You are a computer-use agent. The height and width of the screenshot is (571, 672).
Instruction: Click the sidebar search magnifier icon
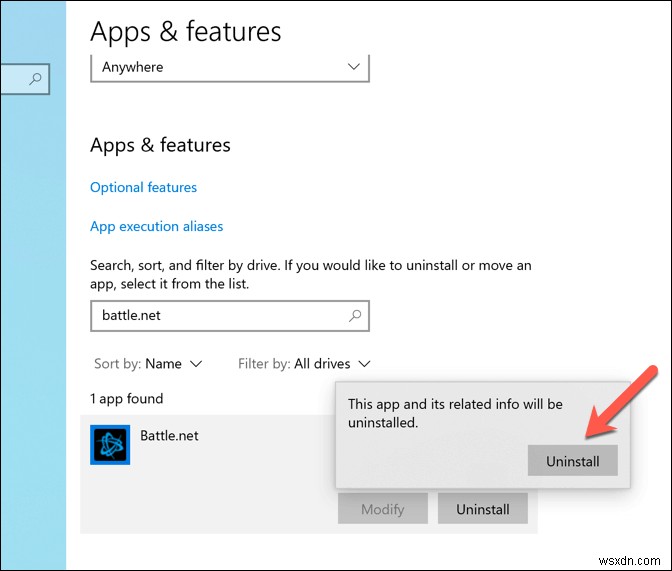point(36,78)
